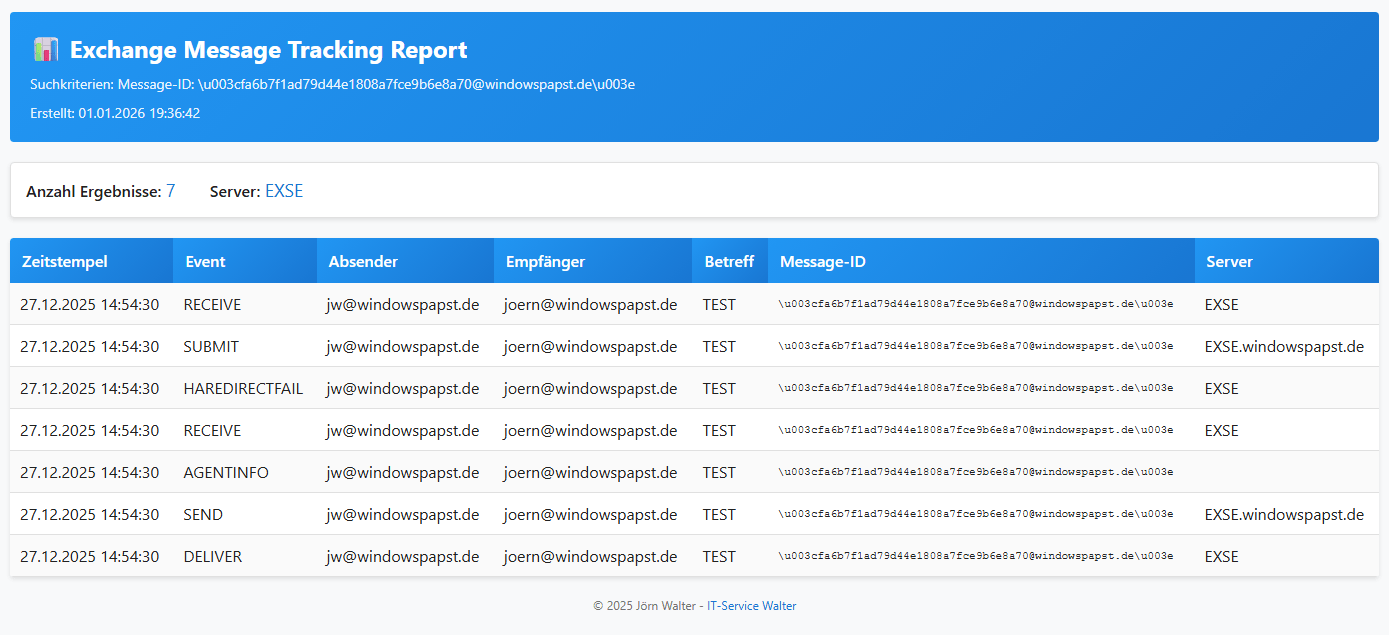Screen dimensions: 1389x635
Task: Select the SEND event cell
Action: click(x=203, y=515)
